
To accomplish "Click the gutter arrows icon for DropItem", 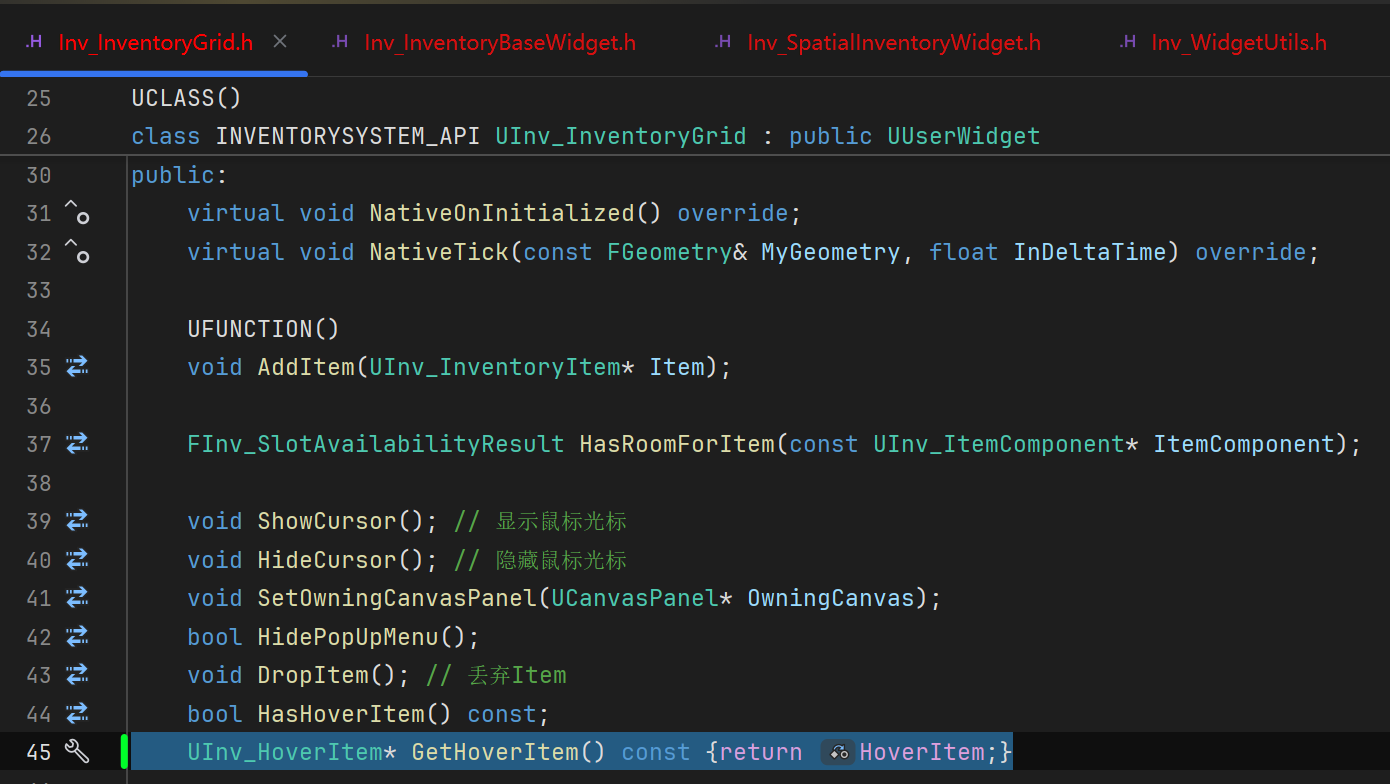I will [77, 675].
